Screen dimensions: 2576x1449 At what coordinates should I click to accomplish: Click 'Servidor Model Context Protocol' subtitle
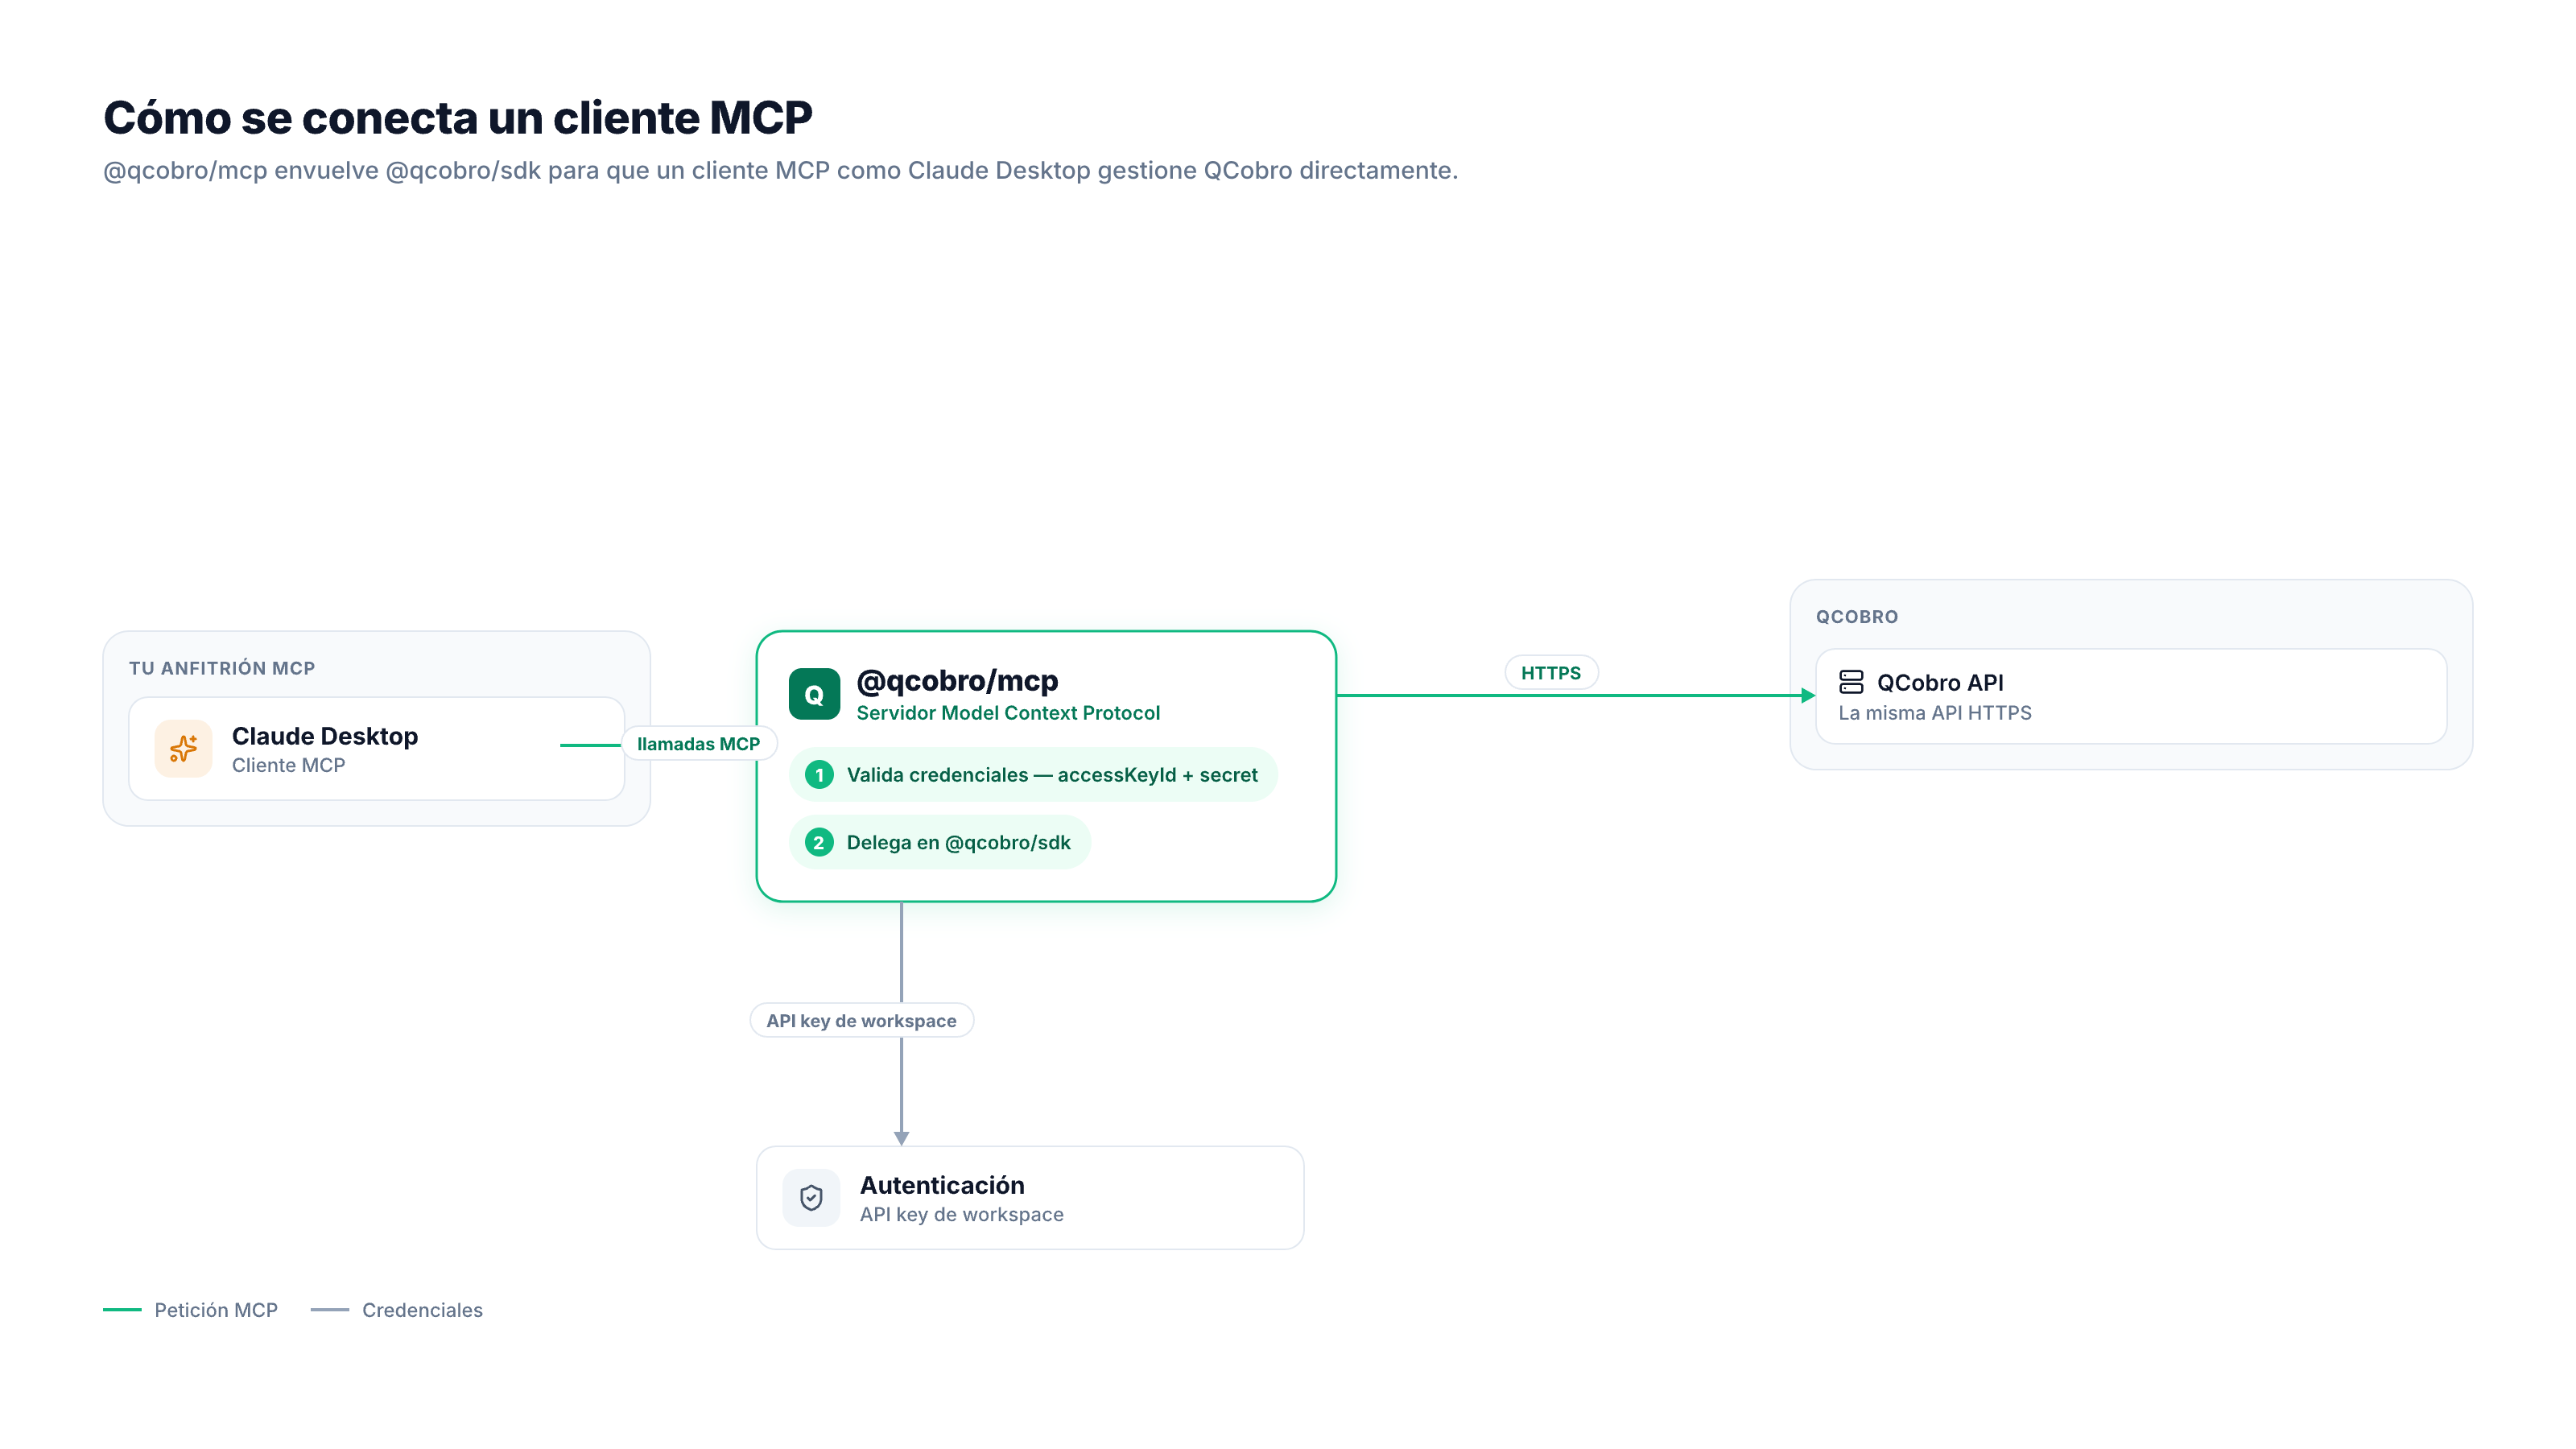click(x=1008, y=713)
